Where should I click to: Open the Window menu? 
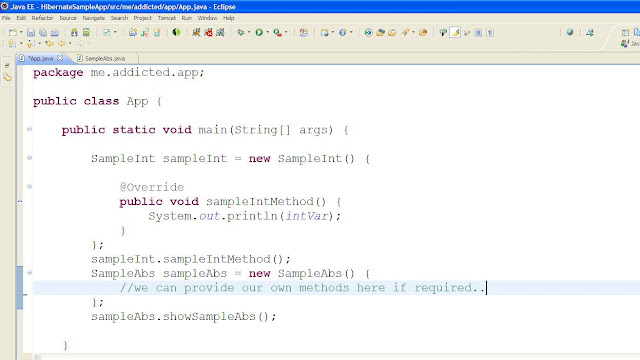point(207,18)
